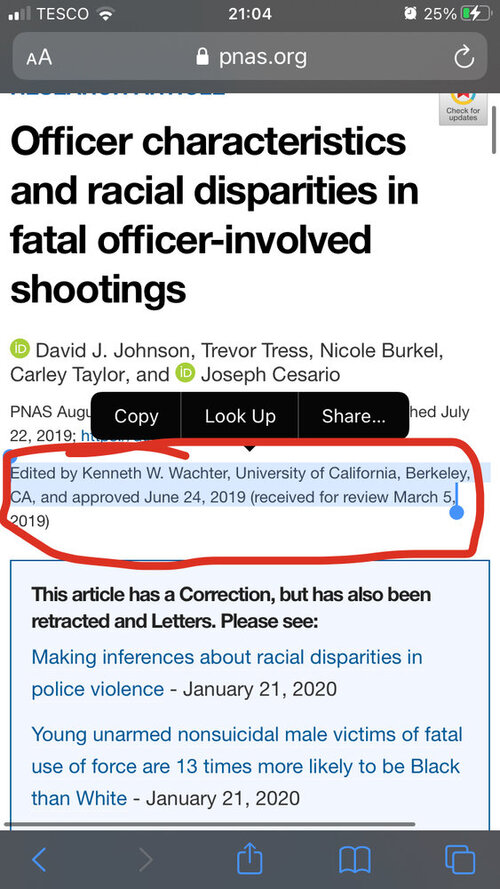
Task: Choose Look Up in the selection popup
Action: pos(240,416)
